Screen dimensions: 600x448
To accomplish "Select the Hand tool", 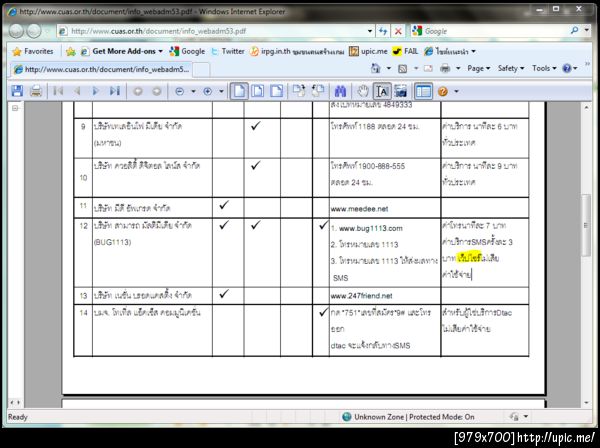I will click(x=363, y=91).
